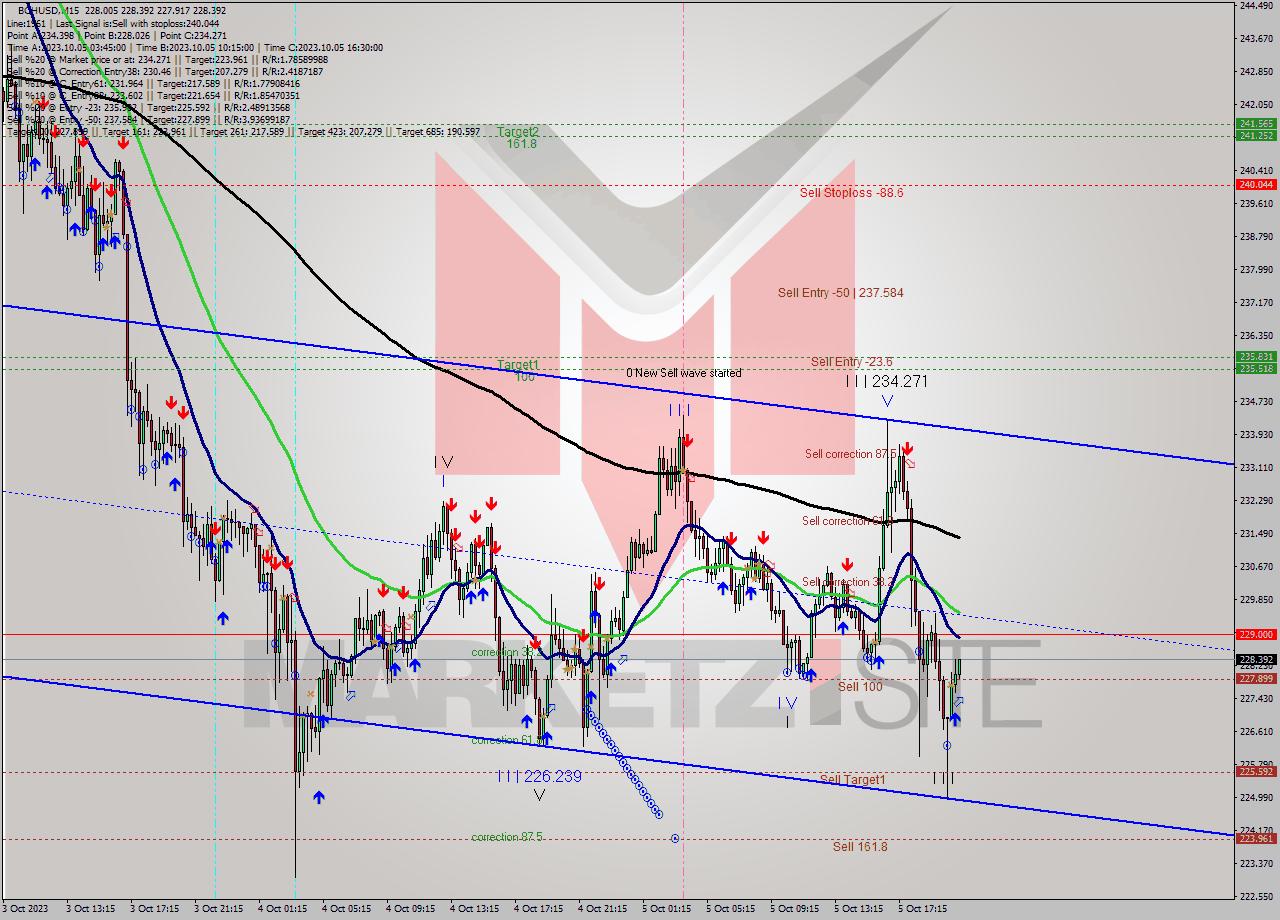Click the 229.000 red price tag
The width and height of the screenshot is (1280, 920).
[x=1255, y=634]
